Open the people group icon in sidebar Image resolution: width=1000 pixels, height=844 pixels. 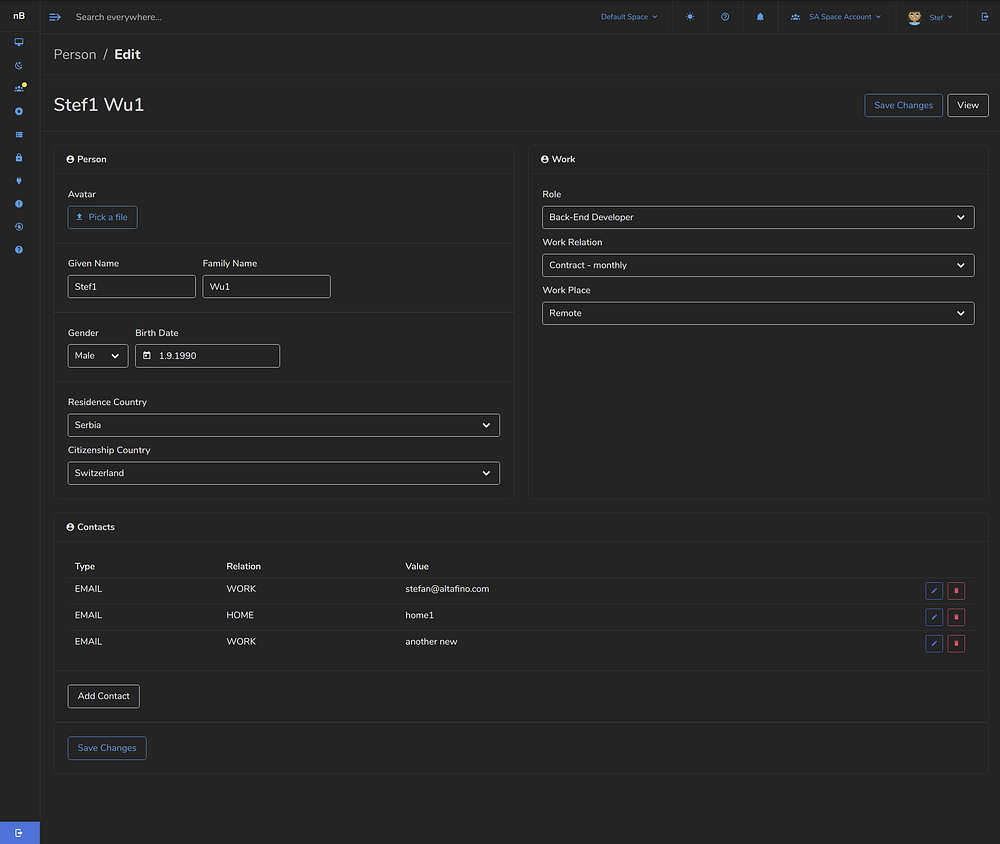19,88
